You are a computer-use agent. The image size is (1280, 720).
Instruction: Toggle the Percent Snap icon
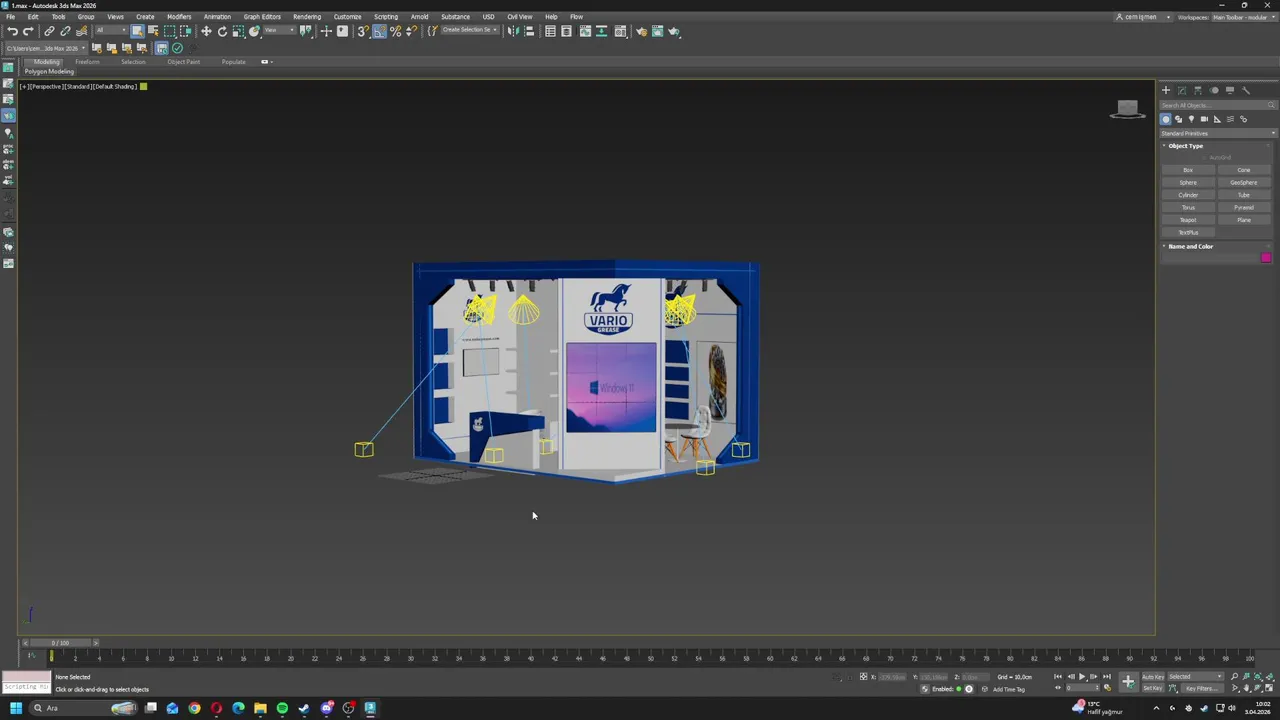[x=396, y=31]
